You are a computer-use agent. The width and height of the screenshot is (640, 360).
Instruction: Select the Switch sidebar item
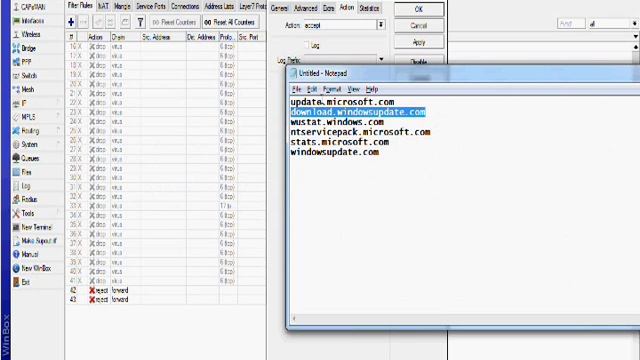click(25, 76)
